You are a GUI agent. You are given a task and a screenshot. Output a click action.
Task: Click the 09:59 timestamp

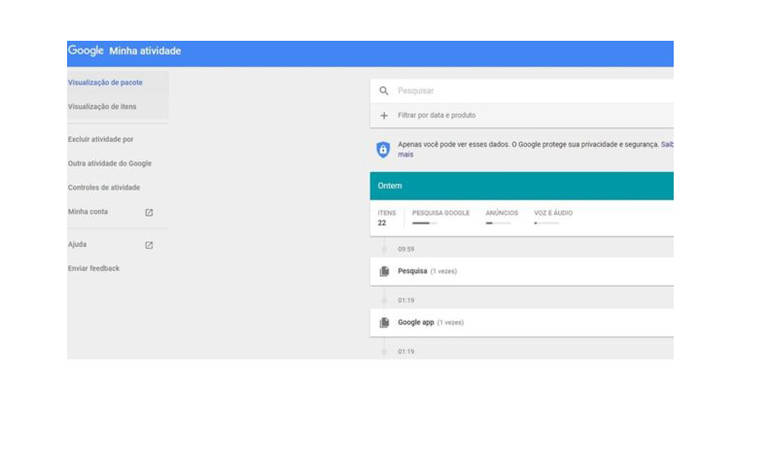406,249
